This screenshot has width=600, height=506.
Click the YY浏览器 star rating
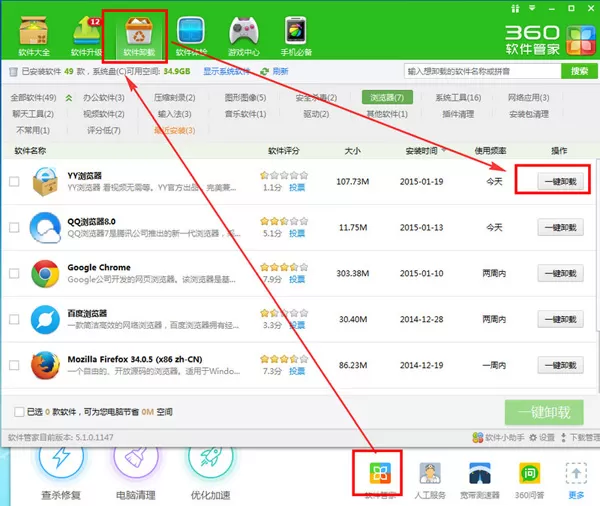click(284, 175)
